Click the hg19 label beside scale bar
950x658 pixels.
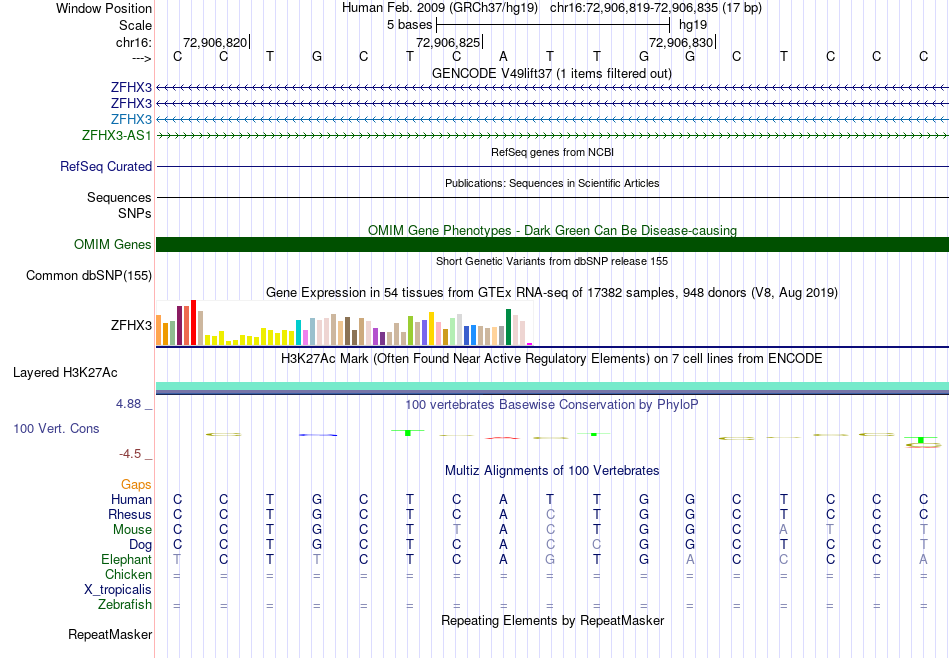[x=693, y=25]
